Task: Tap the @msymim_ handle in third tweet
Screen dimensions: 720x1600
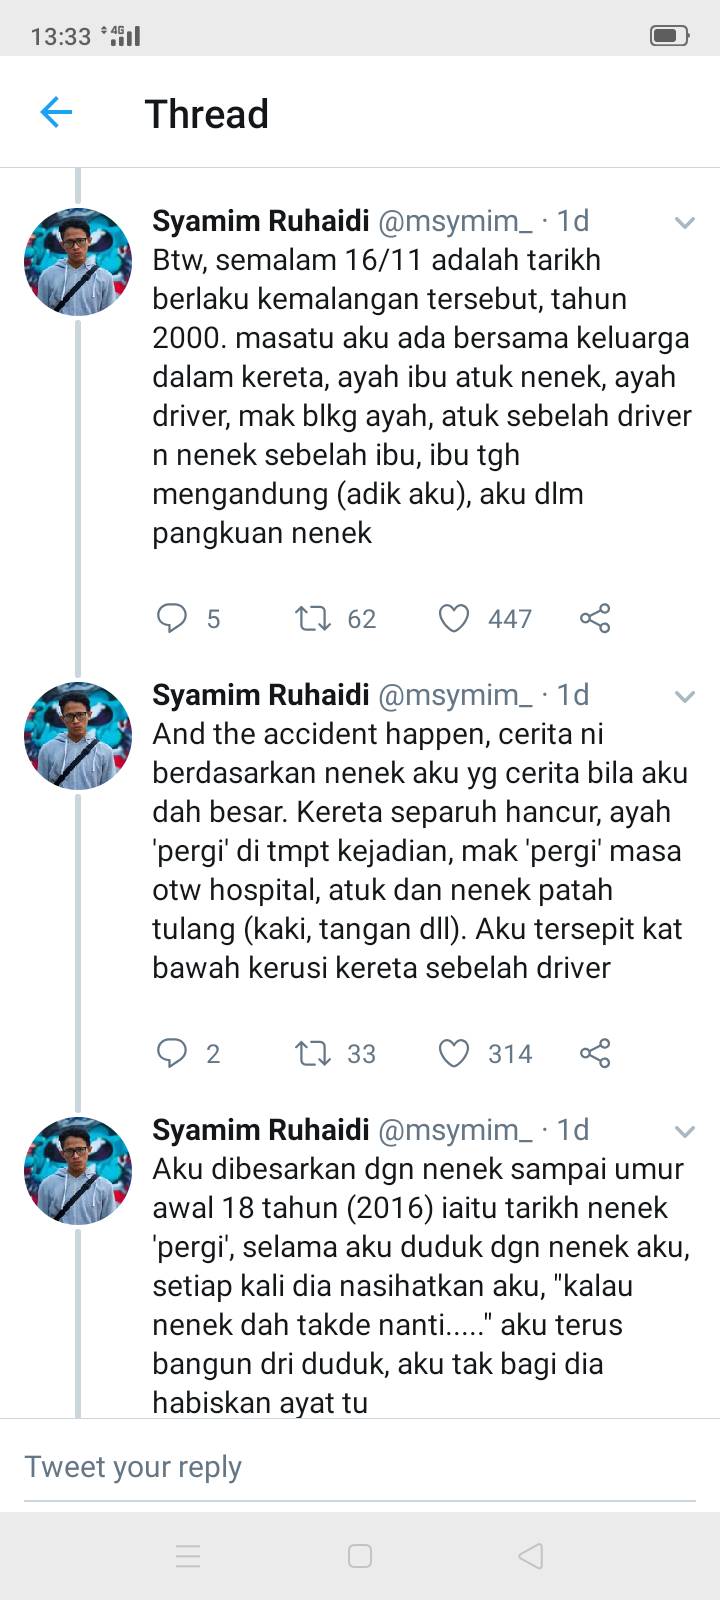Action: [x=455, y=1130]
